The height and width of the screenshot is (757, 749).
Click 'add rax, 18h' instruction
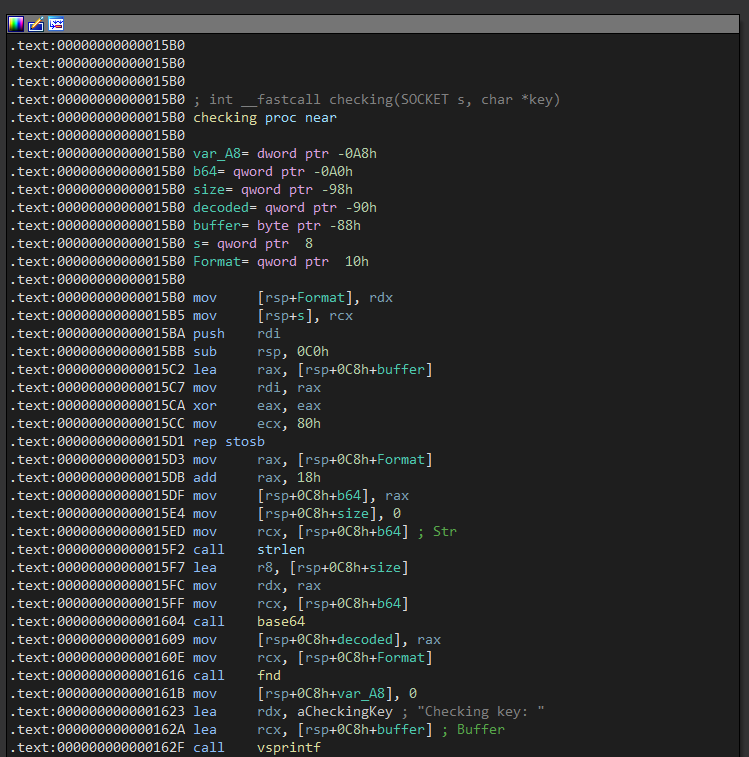pos(257,477)
